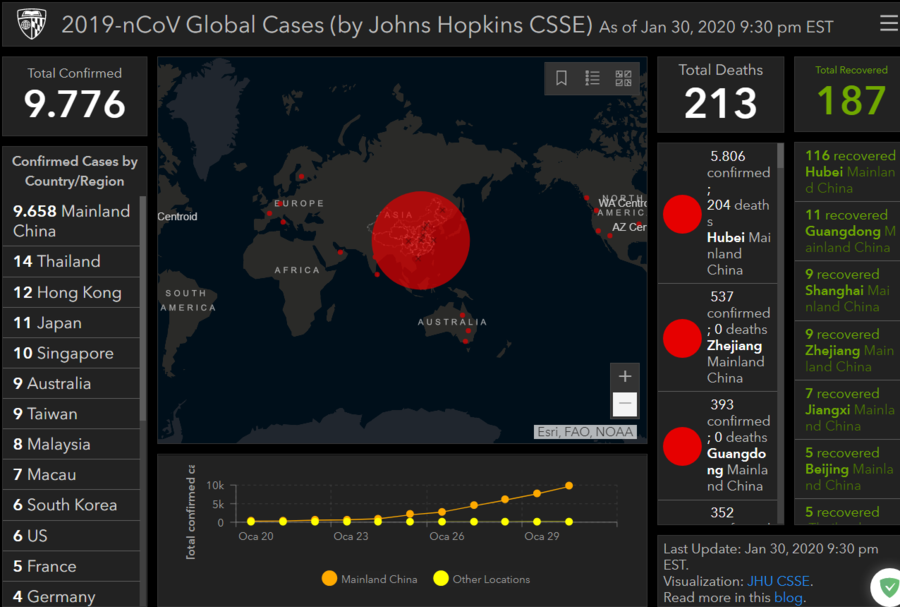Select 11 recovered Guangdong entry
This screenshot has height=607, width=900.
point(847,231)
